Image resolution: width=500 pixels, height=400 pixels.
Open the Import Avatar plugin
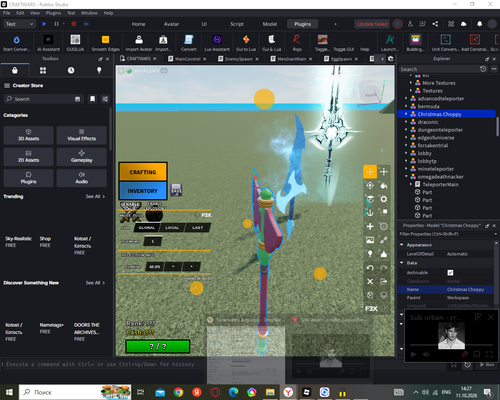(139, 43)
